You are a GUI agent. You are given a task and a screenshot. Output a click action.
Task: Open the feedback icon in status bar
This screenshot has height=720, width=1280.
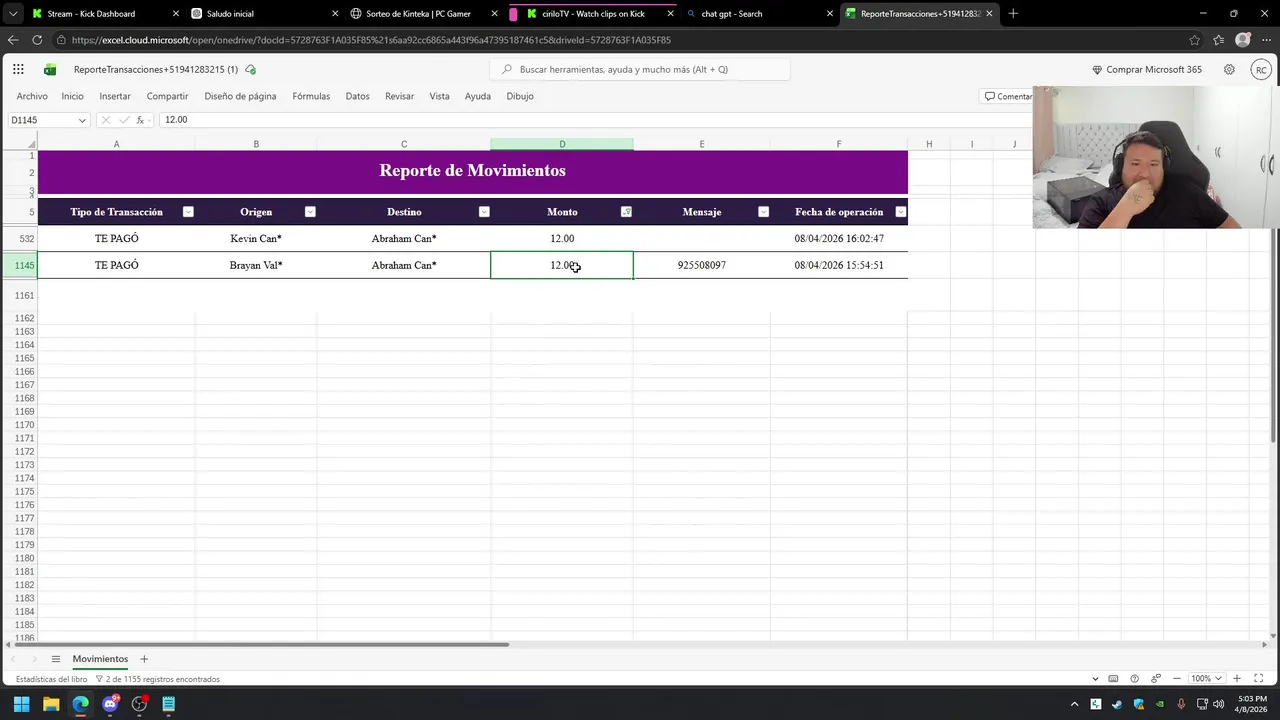pyautogui.click(x=1156, y=679)
